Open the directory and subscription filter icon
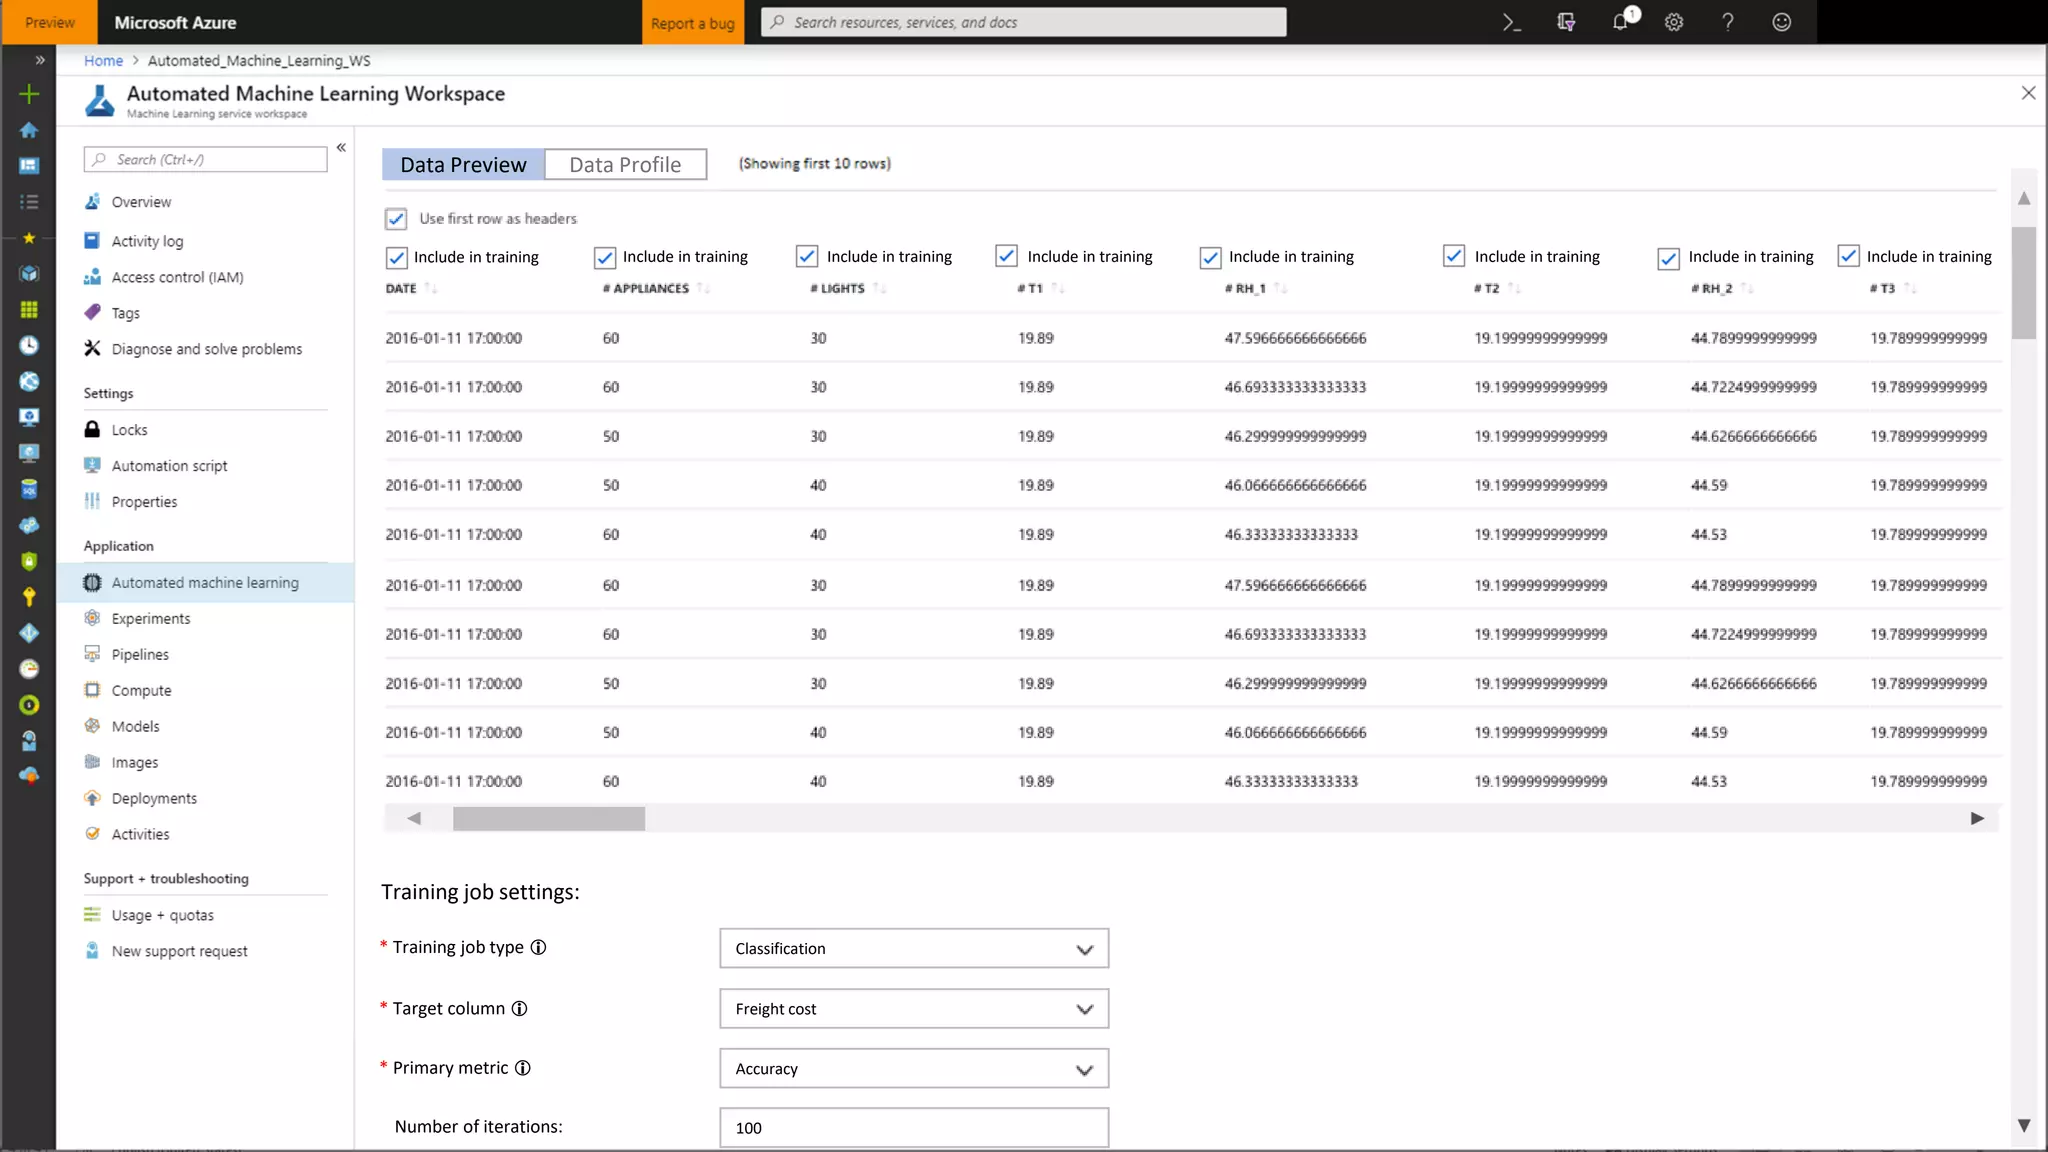 [x=1566, y=22]
